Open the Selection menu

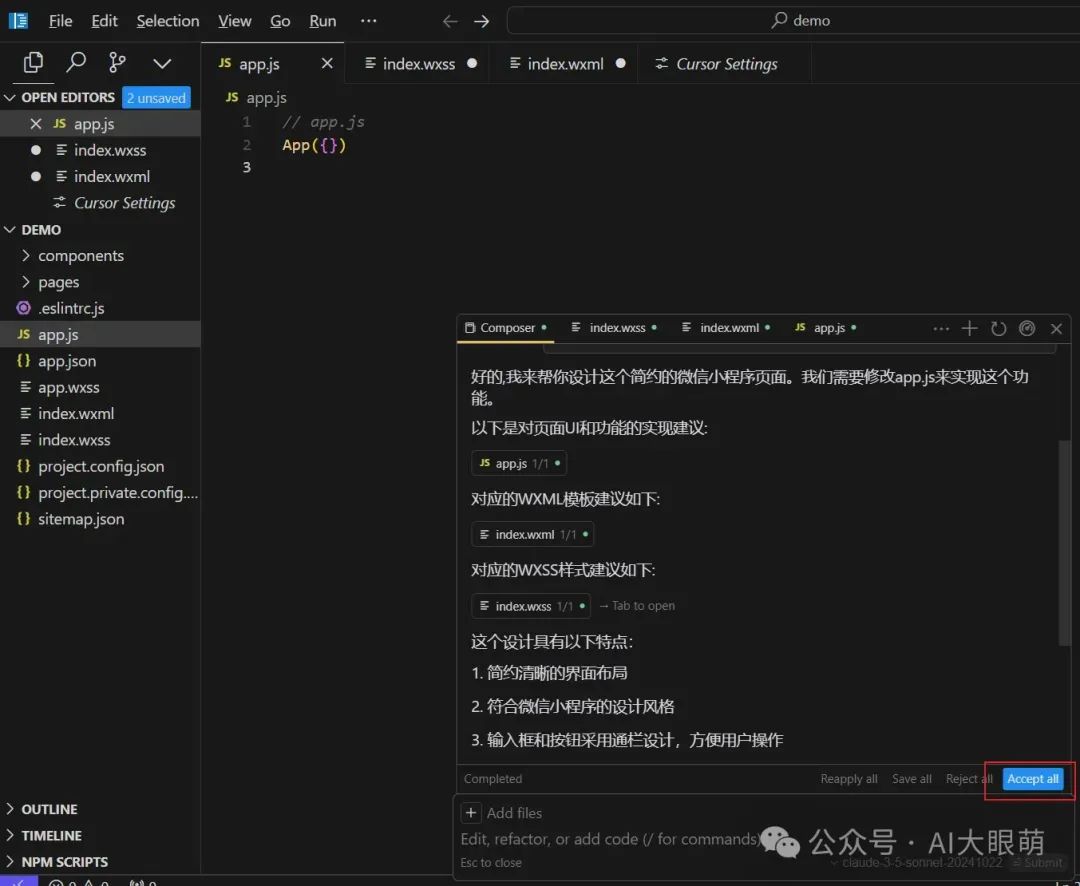point(167,21)
